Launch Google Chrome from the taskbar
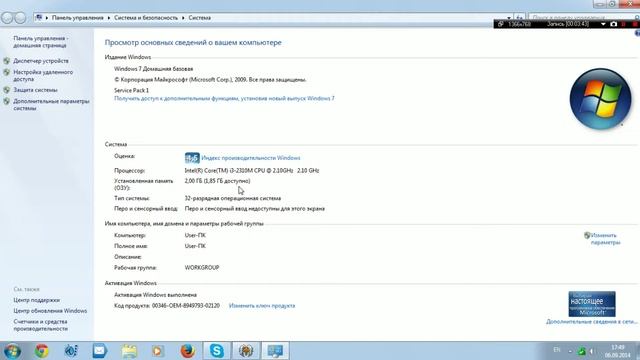640x360 pixels. 41,351
